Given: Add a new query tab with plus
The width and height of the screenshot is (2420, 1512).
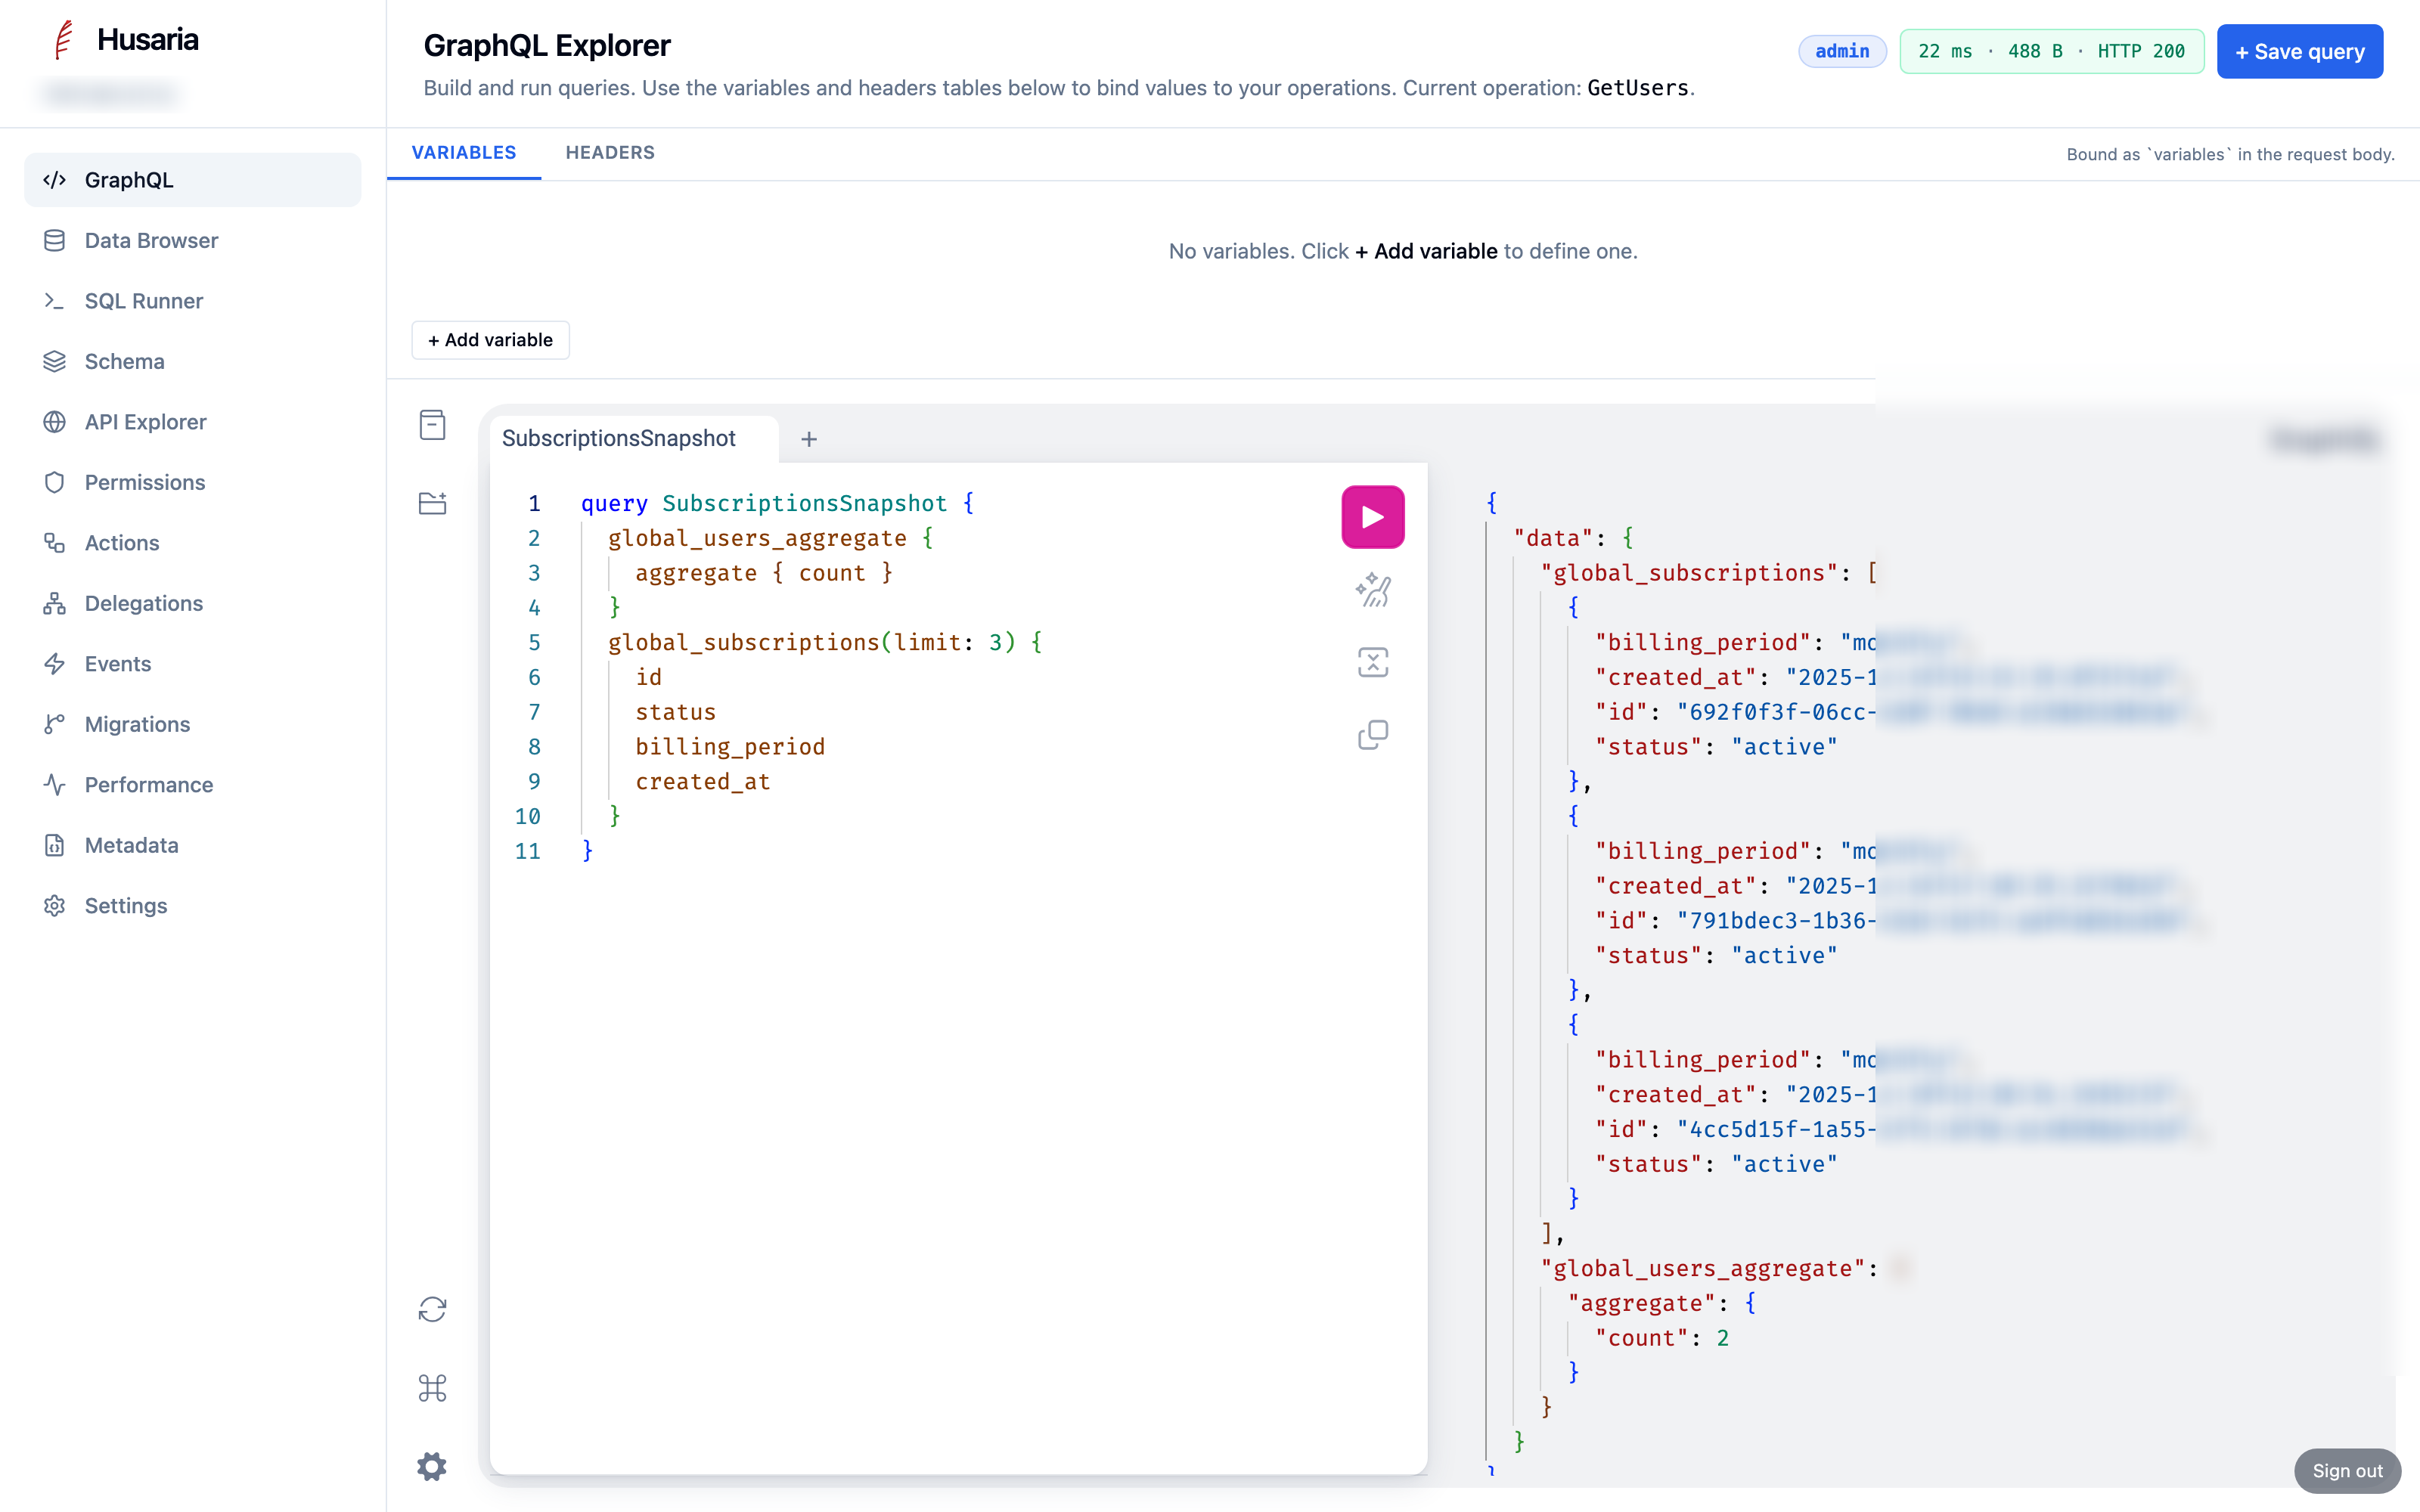Looking at the screenshot, I should [x=809, y=439].
